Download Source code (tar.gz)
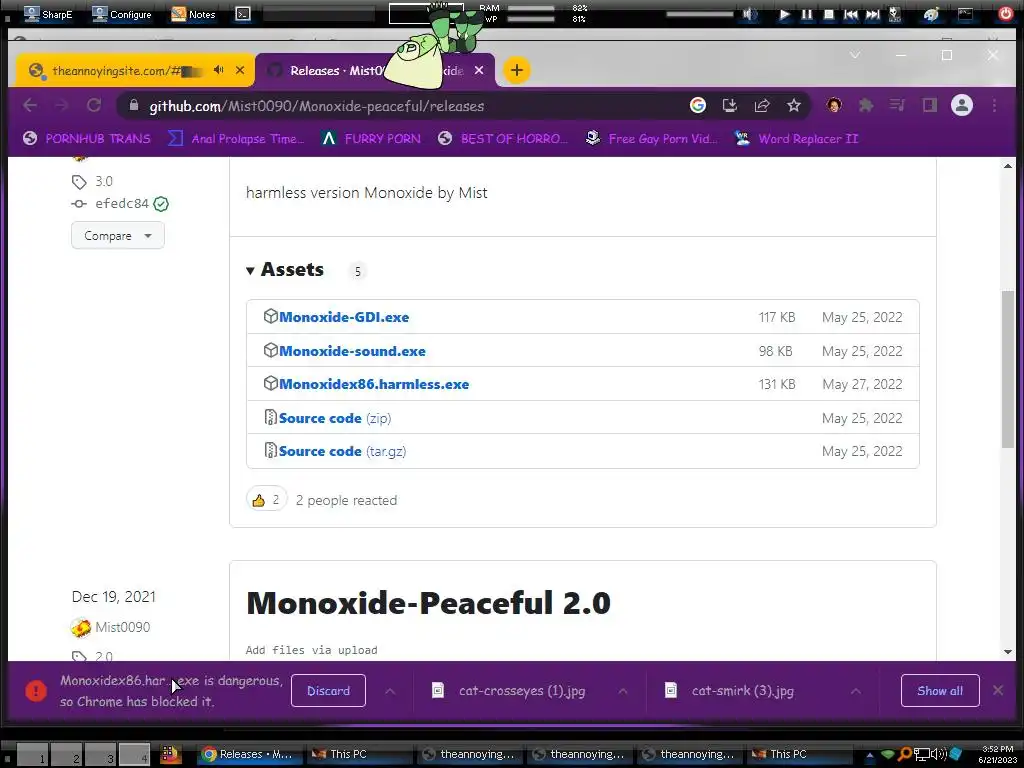 342,451
